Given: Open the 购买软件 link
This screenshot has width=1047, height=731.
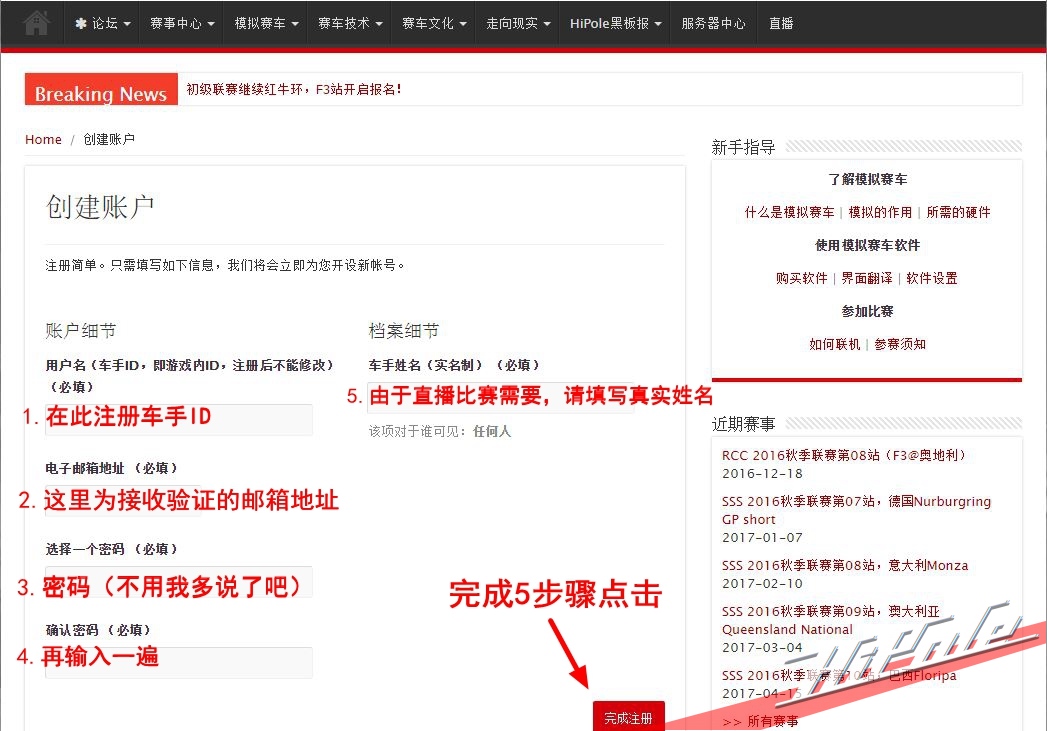Looking at the screenshot, I should 801,278.
